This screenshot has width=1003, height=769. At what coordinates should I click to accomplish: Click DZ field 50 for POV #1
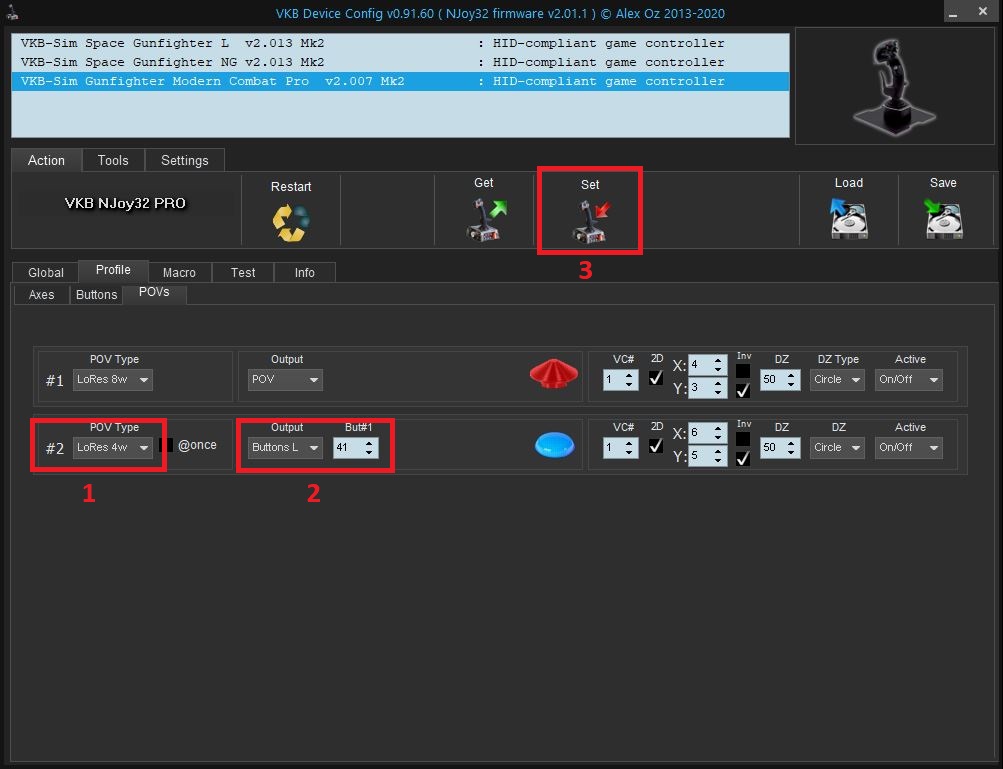click(x=780, y=379)
